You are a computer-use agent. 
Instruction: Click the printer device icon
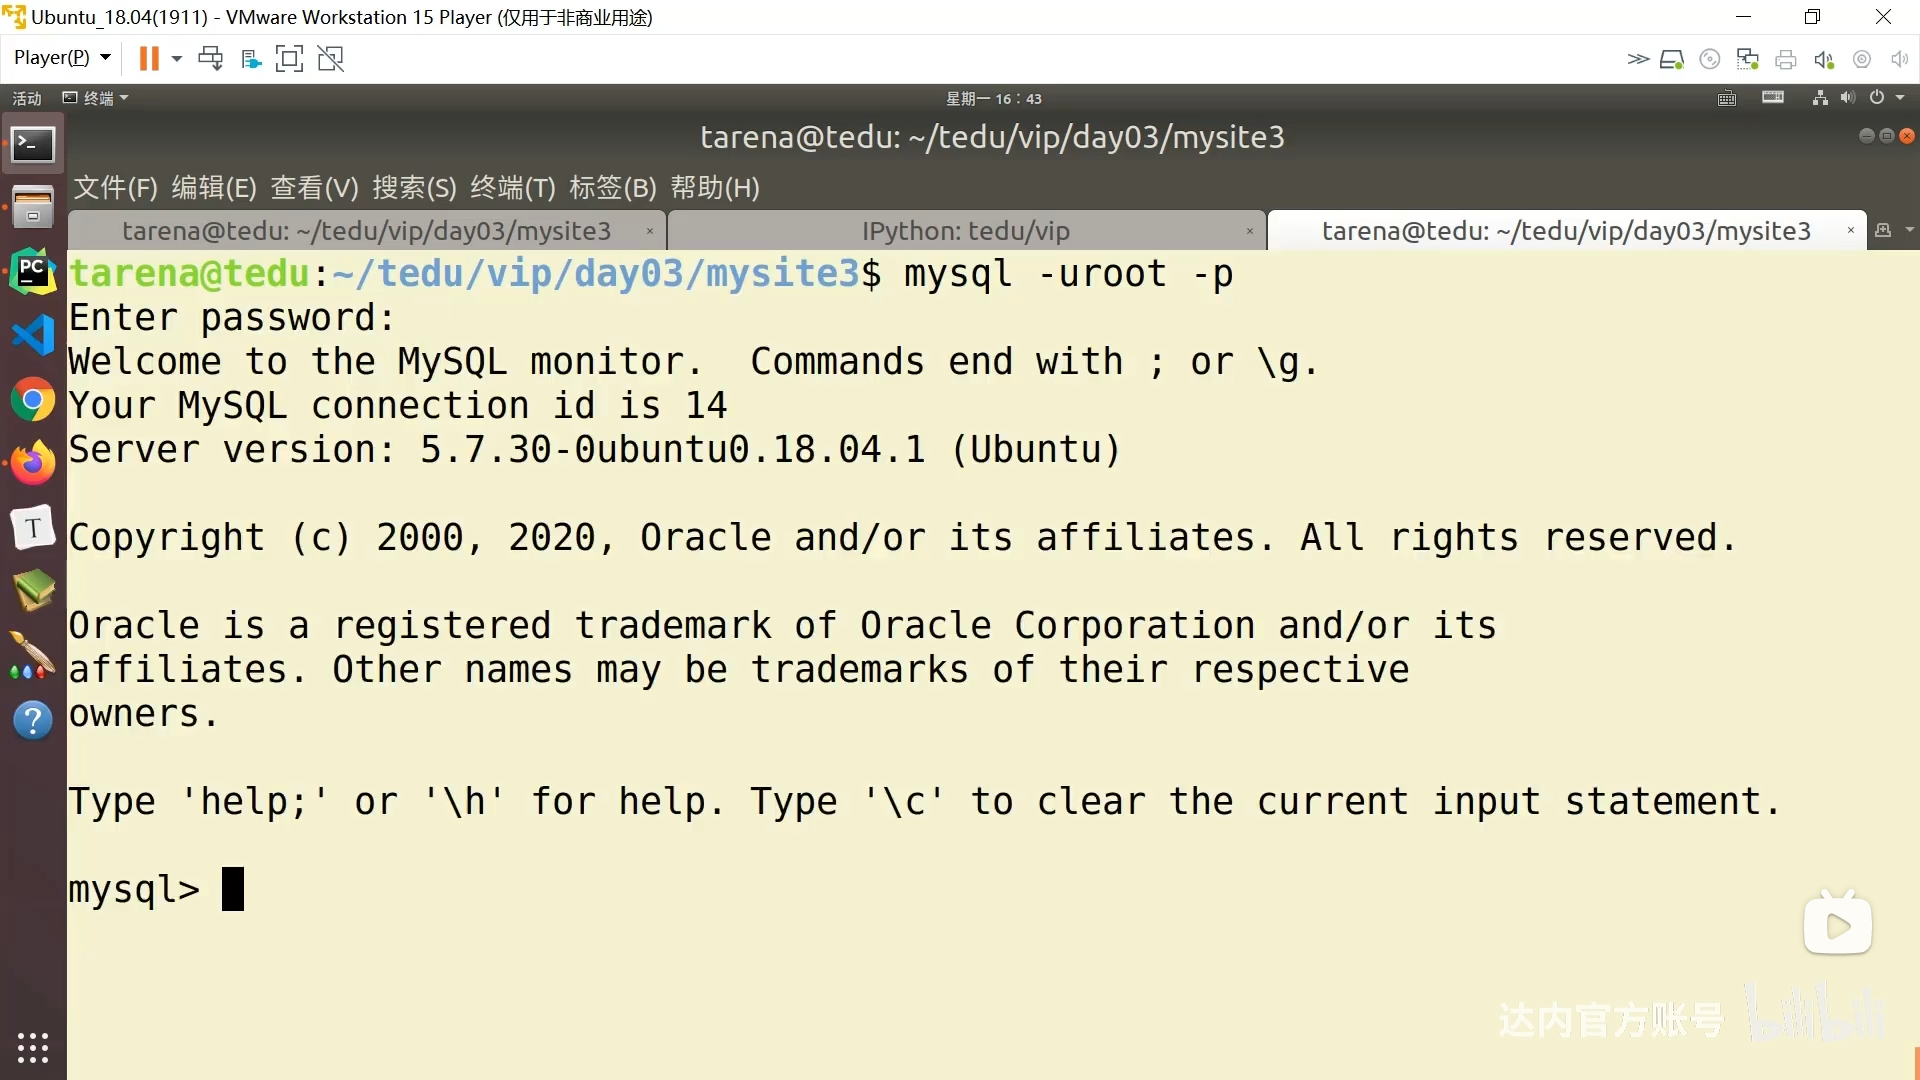click(x=1786, y=60)
